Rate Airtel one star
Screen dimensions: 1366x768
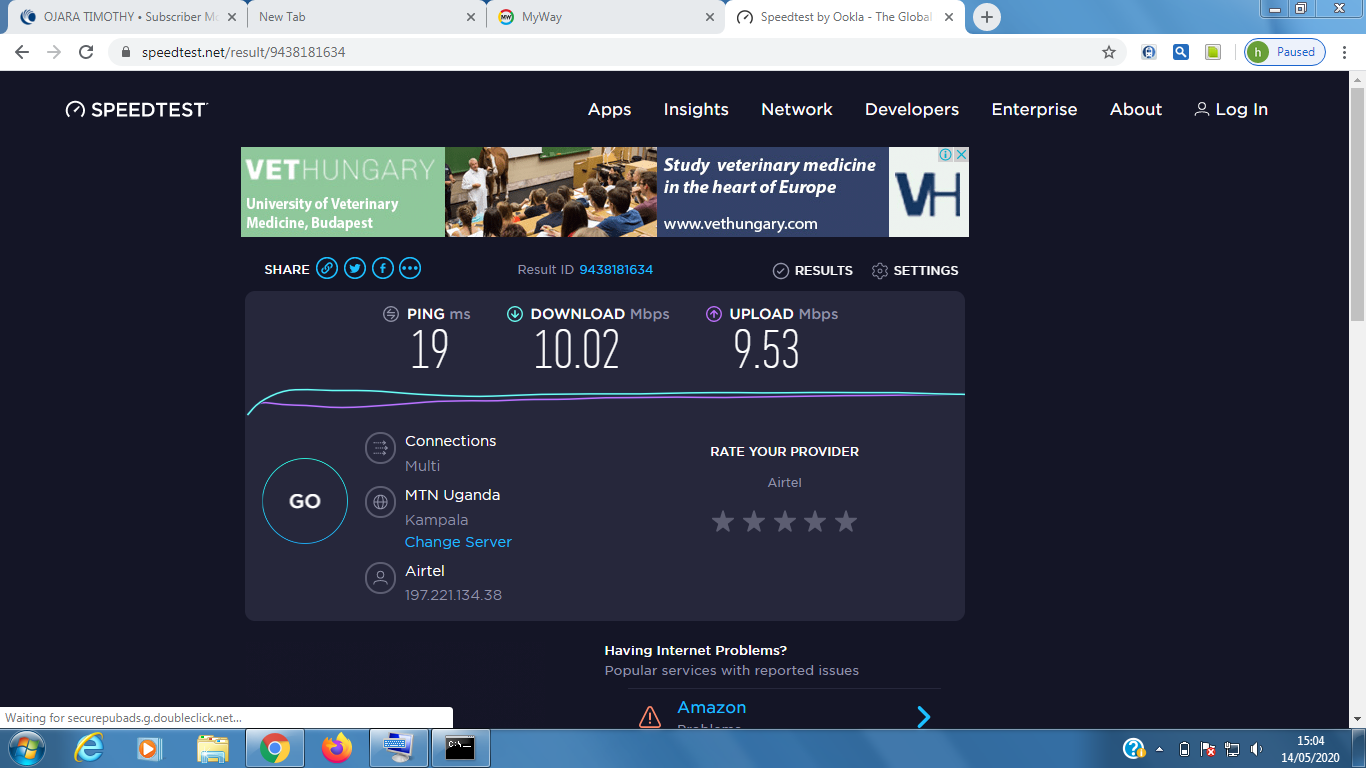click(723, 521)
